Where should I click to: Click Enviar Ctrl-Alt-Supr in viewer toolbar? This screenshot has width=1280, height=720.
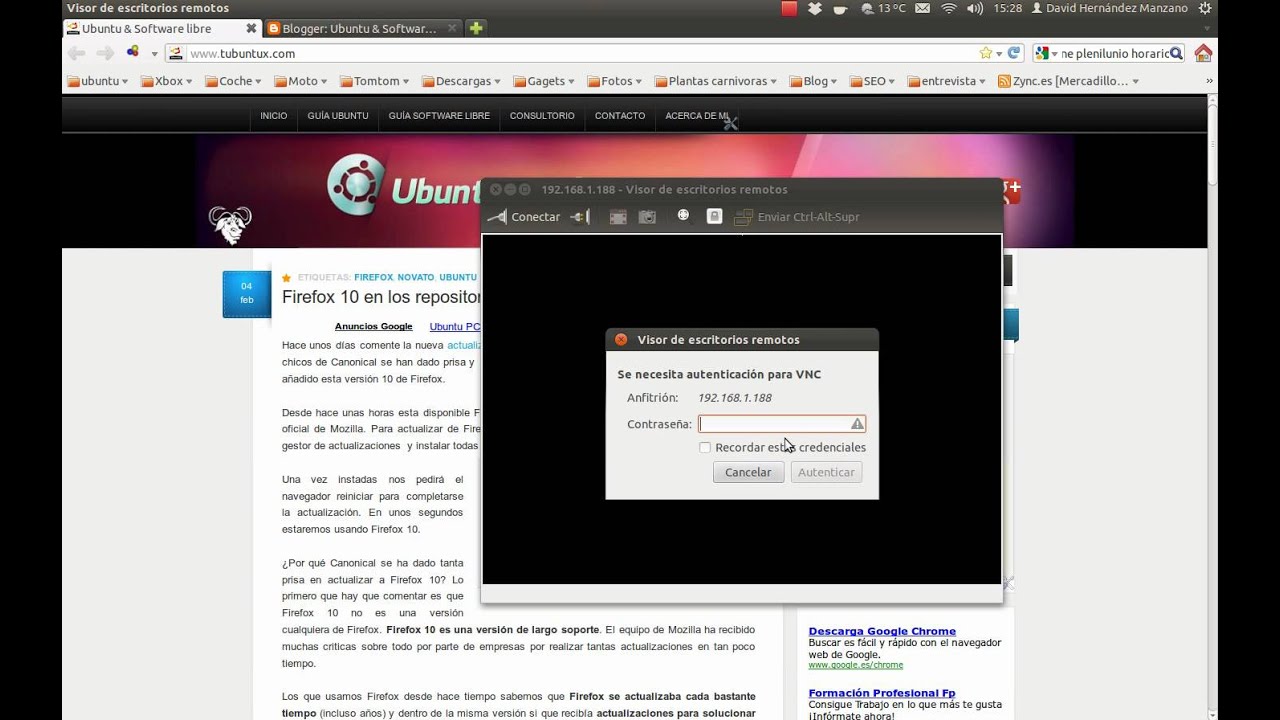pos(797,217)
